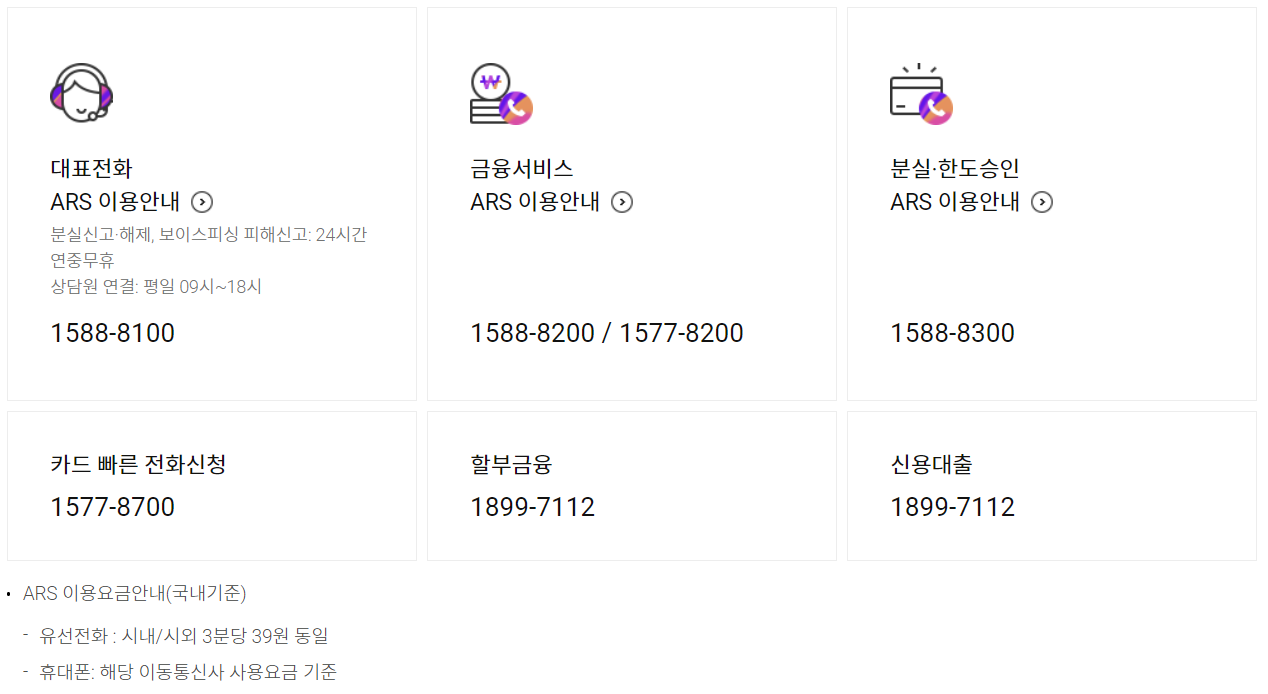The width and height of the screenshot is (1268, 694).
Task: Click the ARS 이용요금안내(국내기준) notice text
Action: click(135, 593)
